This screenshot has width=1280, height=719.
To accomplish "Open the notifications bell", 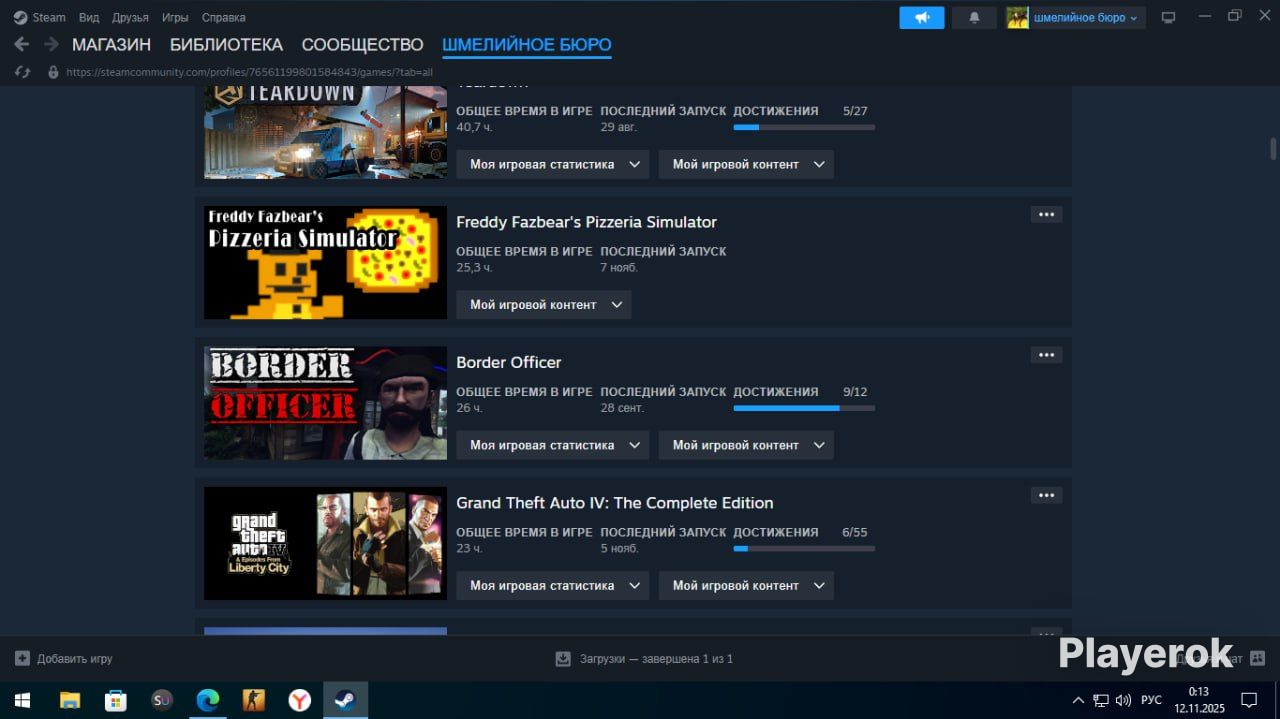I will coord(974,17).
